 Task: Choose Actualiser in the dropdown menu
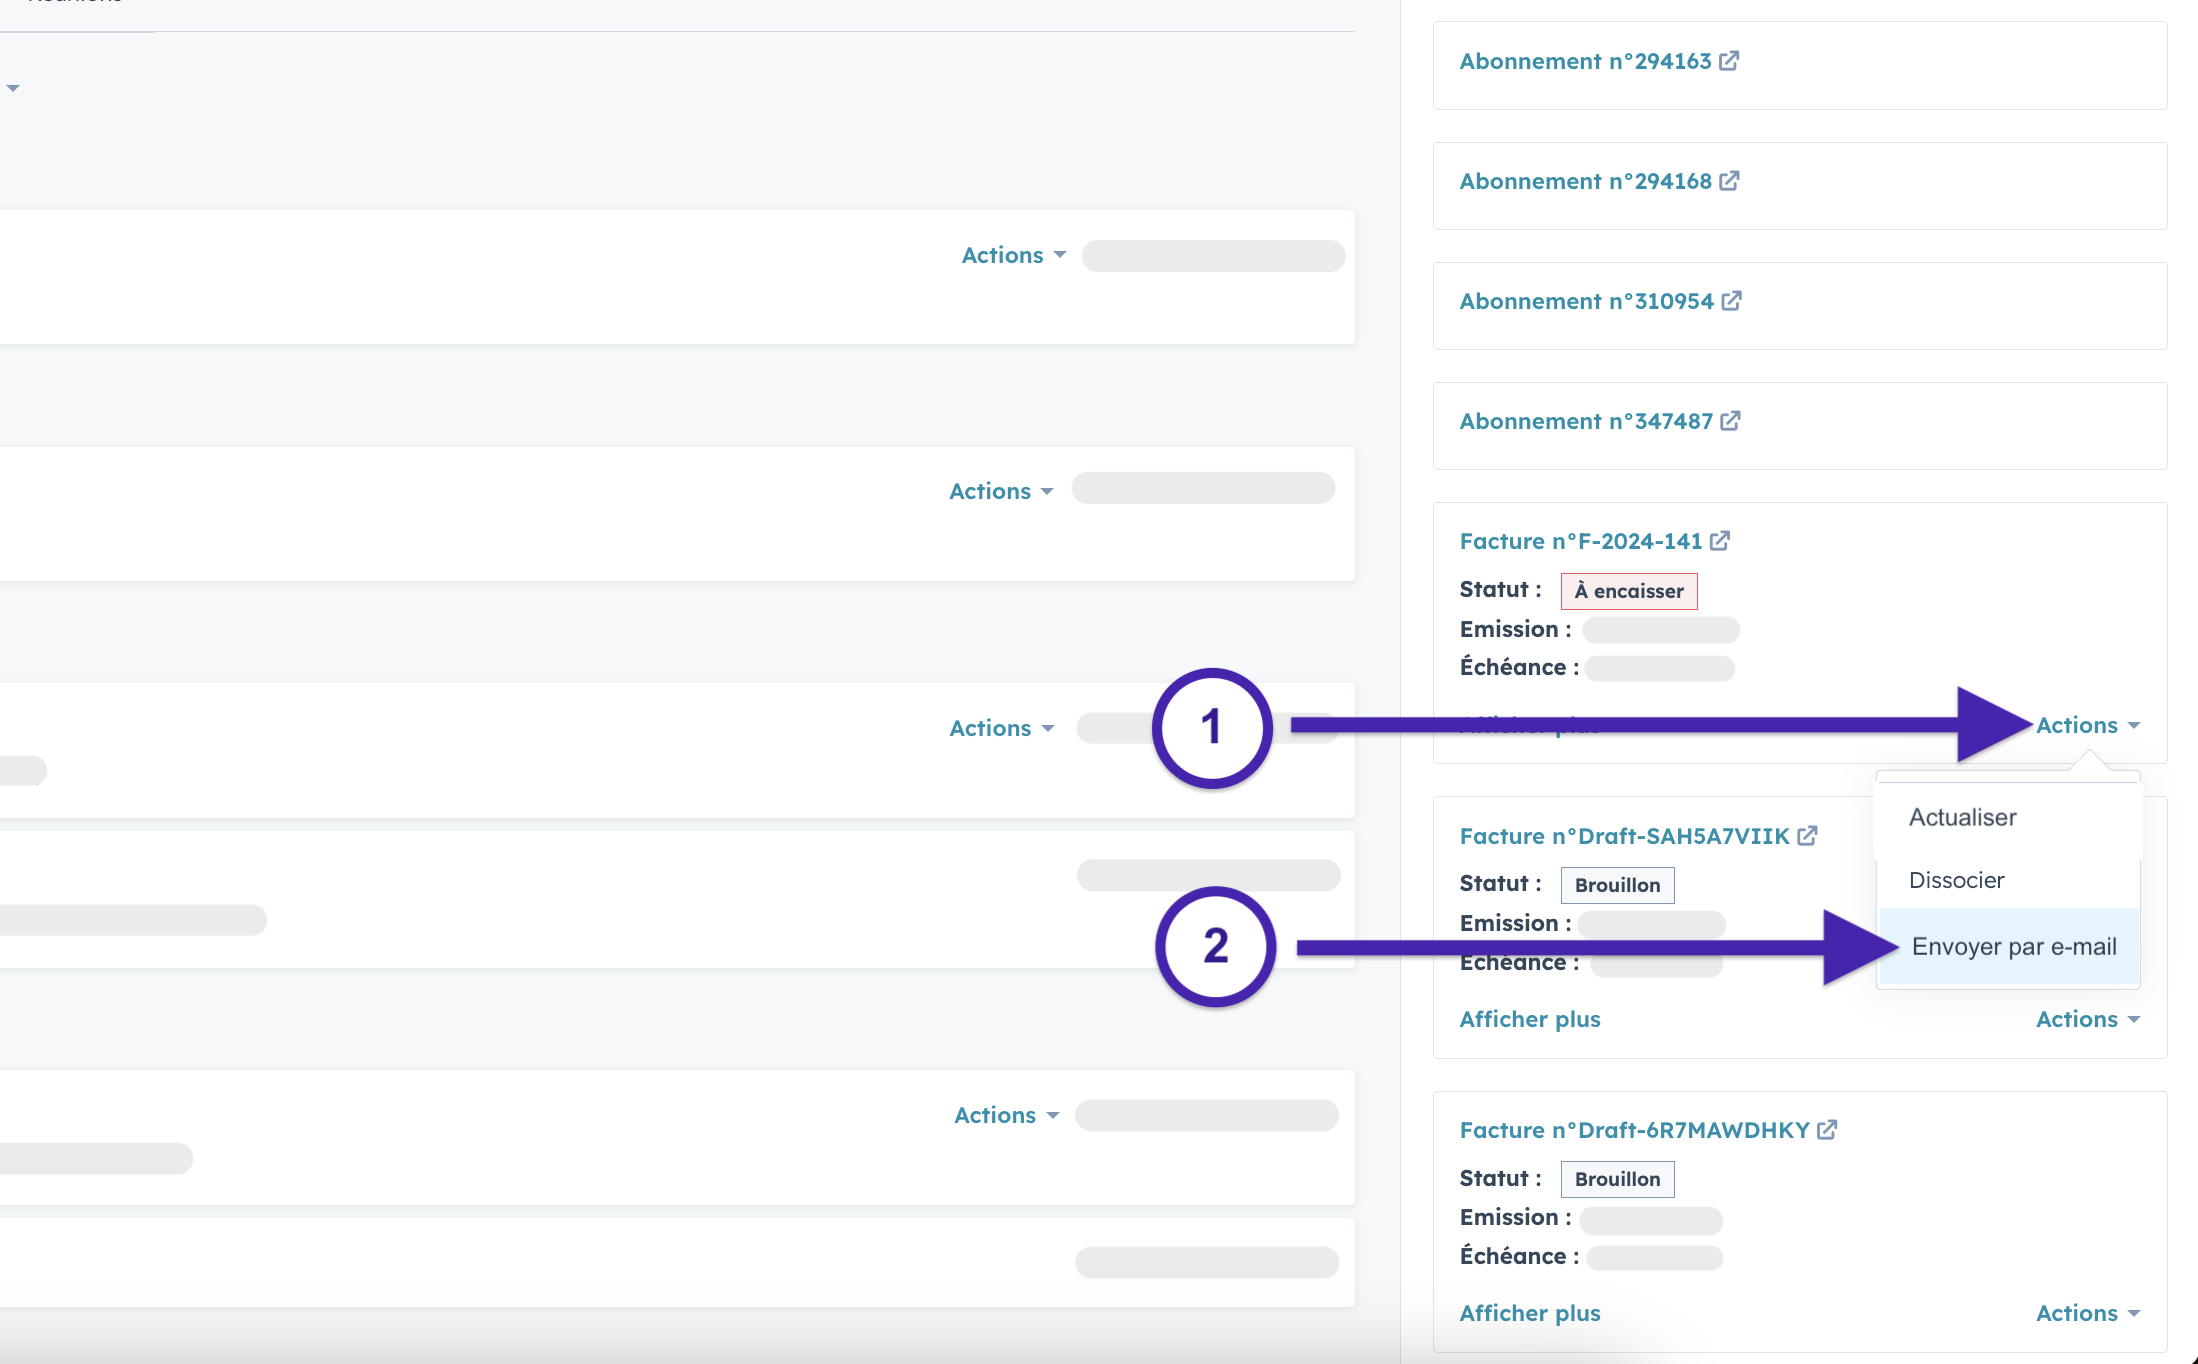pyautogui.click(x=1962, y=818)
